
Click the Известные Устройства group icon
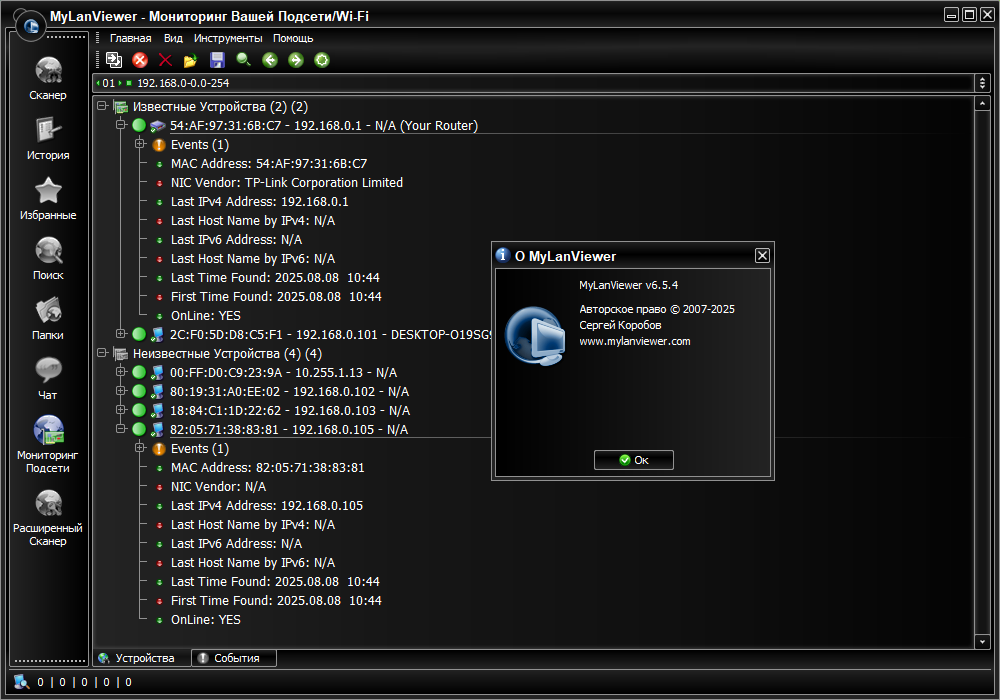pyautogui.click(x=121, y=106)
